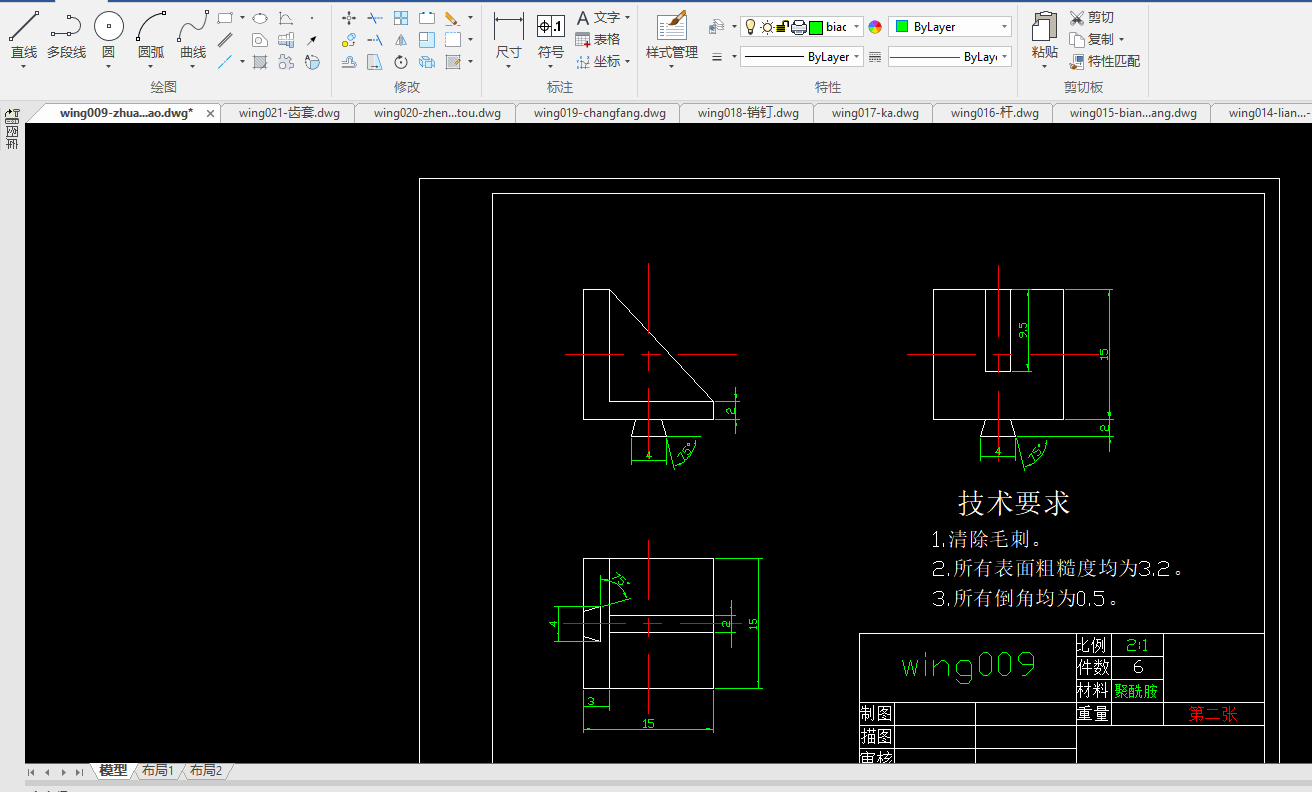Open the Array tool
1312x792 pixels.
click(x=401, y=18)
